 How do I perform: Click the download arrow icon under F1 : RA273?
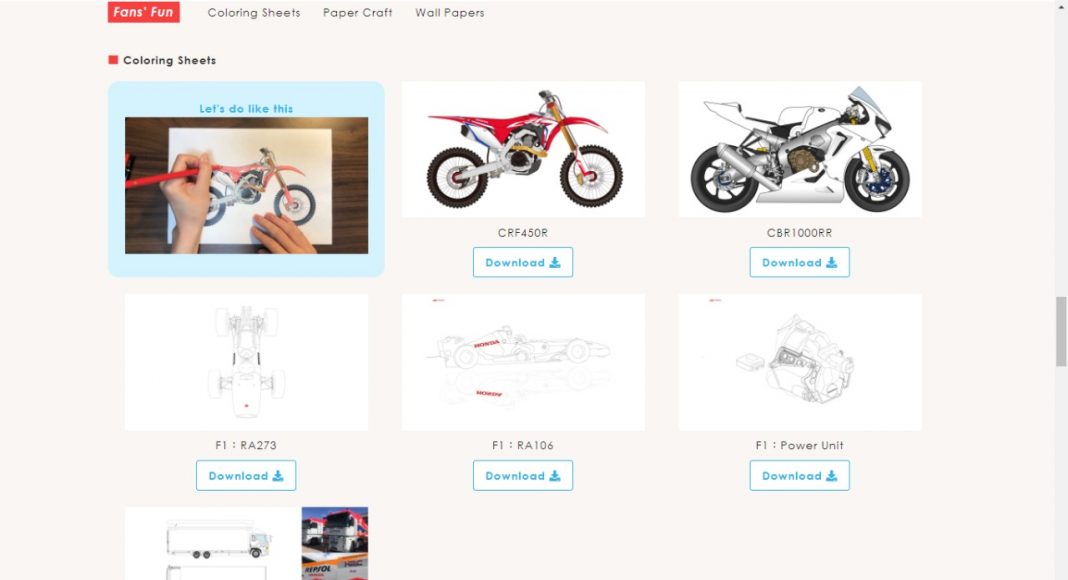tap(278, 476)
